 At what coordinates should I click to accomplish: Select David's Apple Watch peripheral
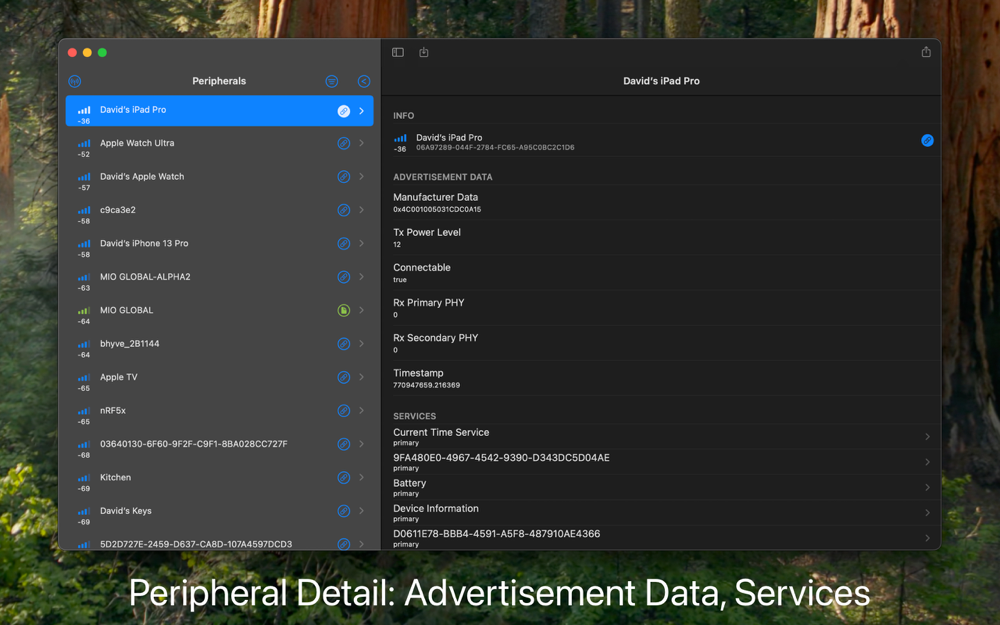[x=219, y=181]
